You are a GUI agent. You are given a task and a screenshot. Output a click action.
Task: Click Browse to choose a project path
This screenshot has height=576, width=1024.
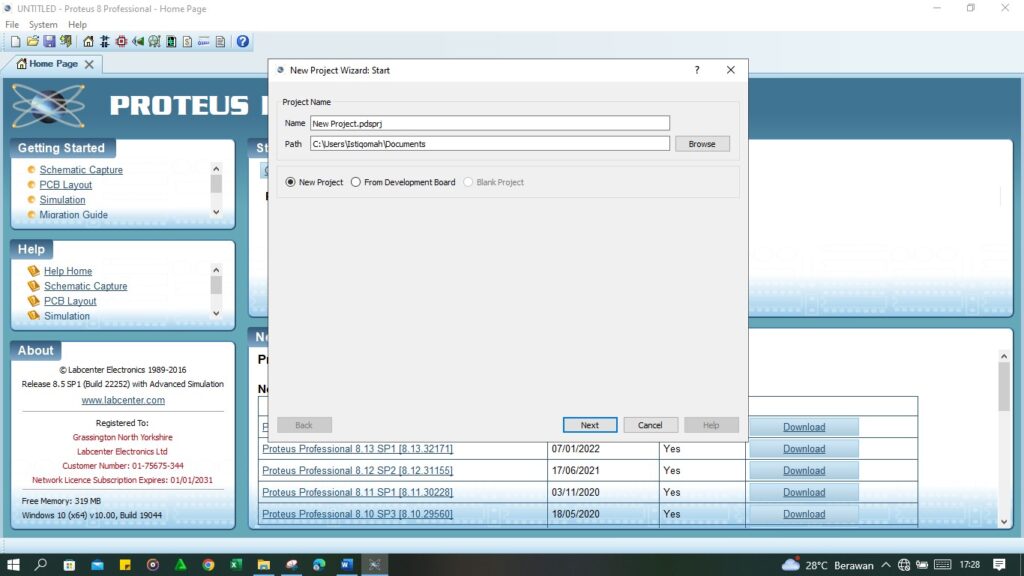(x=702, y=143)
